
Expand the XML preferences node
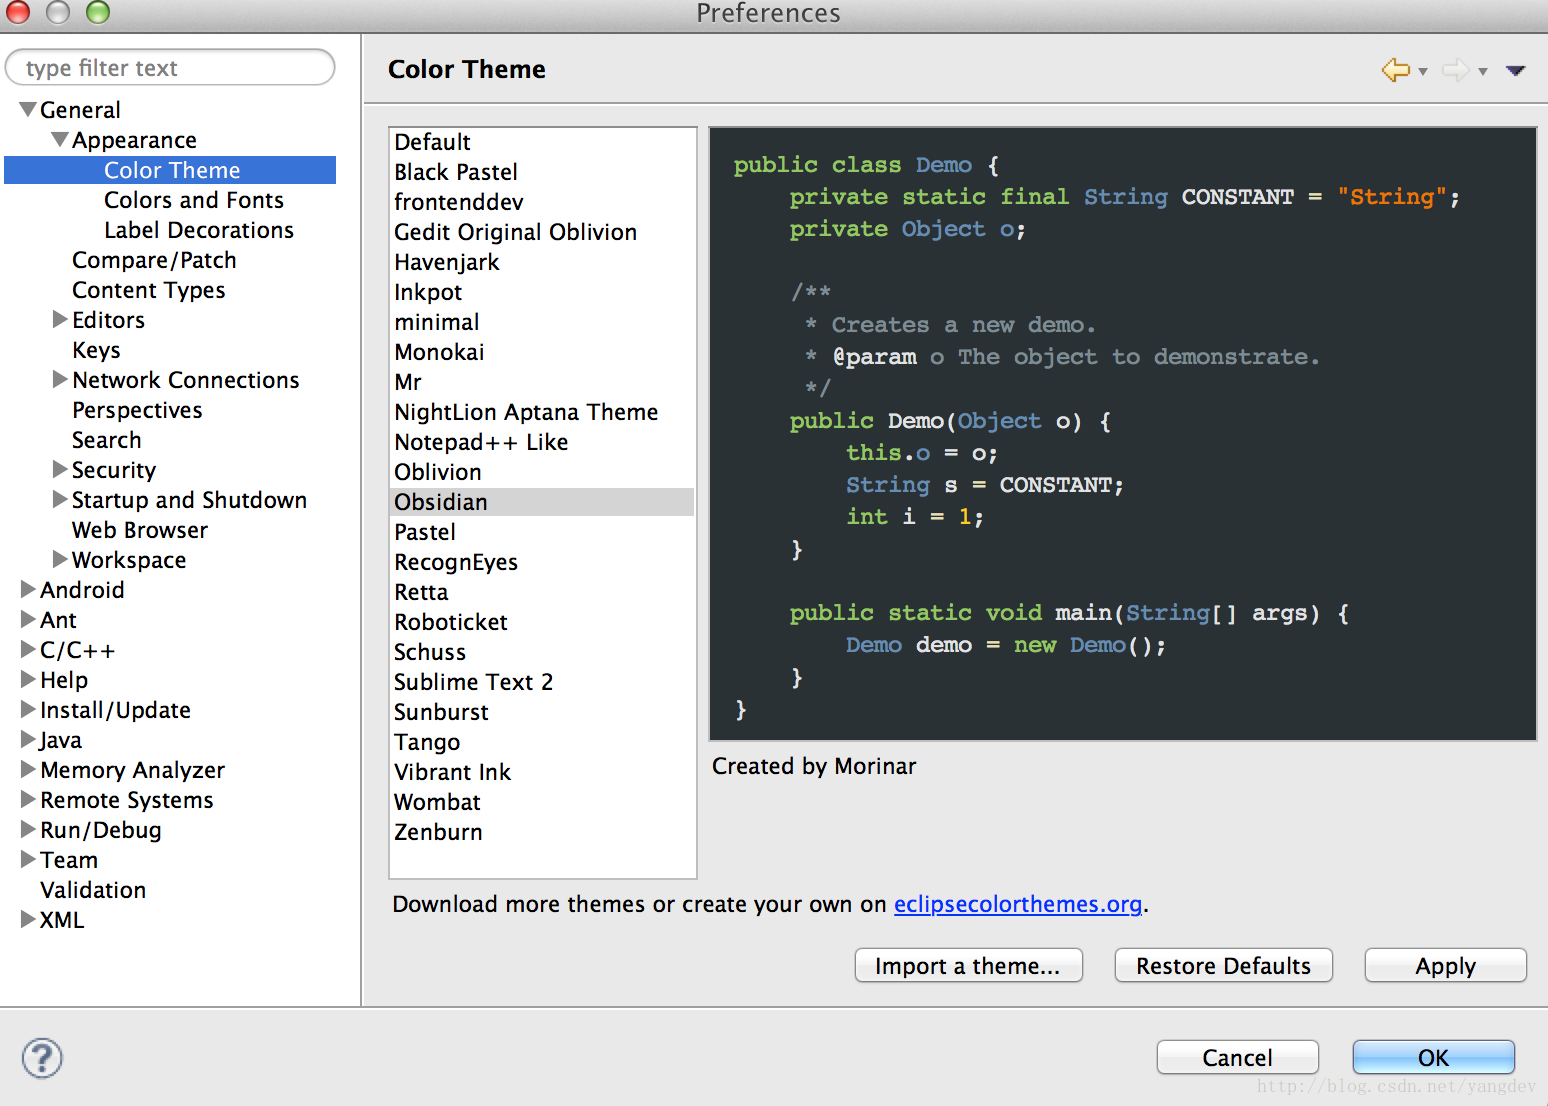tap(28, 920)
